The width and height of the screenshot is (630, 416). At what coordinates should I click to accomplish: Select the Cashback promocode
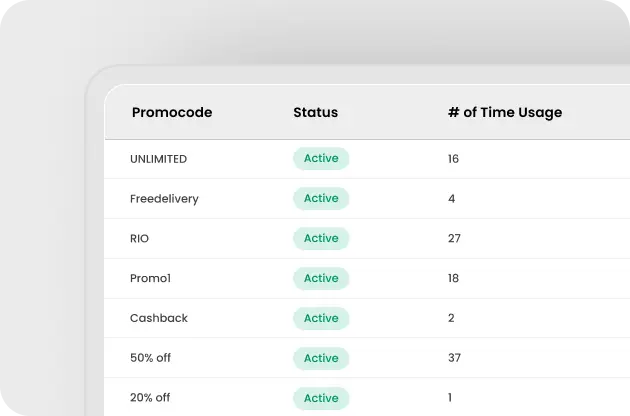click(x=159, y=318)
